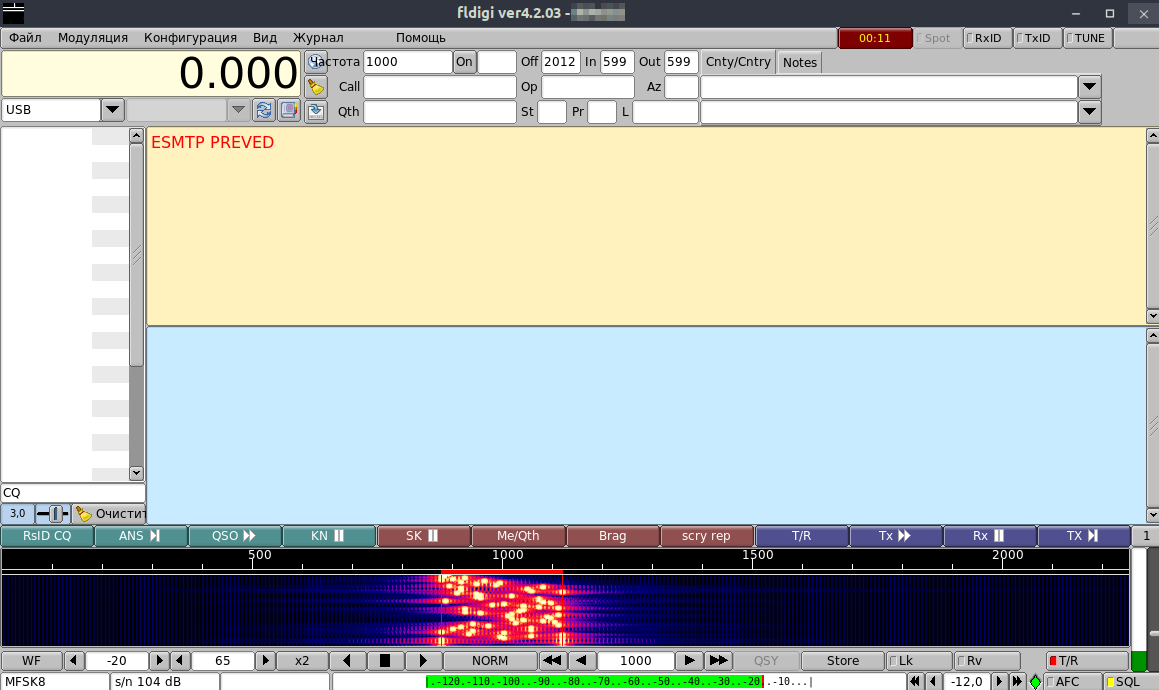Click the clock icon beside Частота
This screenshot has height=690, width=1159.
pyautogui.click(x=316, y=62)
